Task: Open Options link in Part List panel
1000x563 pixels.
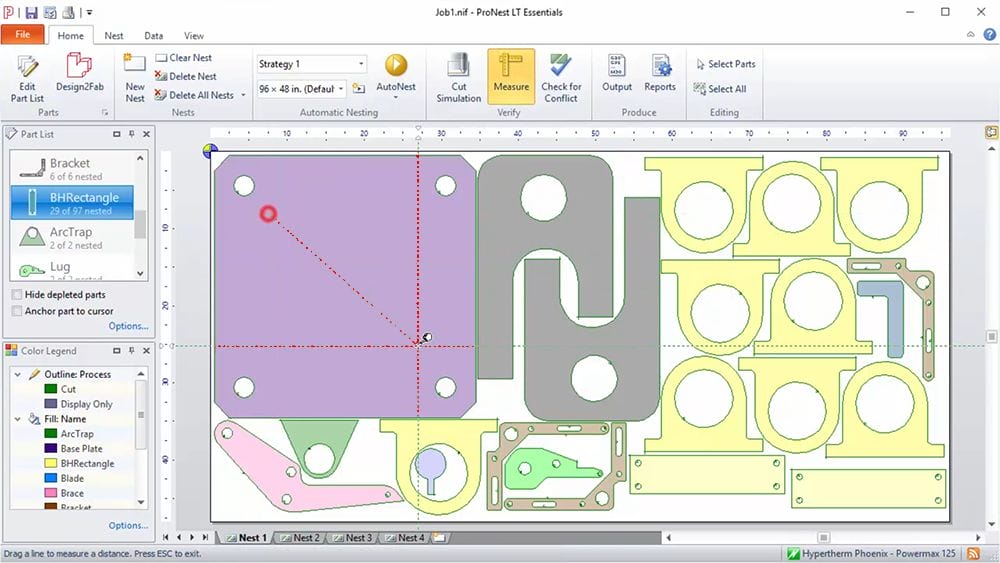Action: (128, 326)
